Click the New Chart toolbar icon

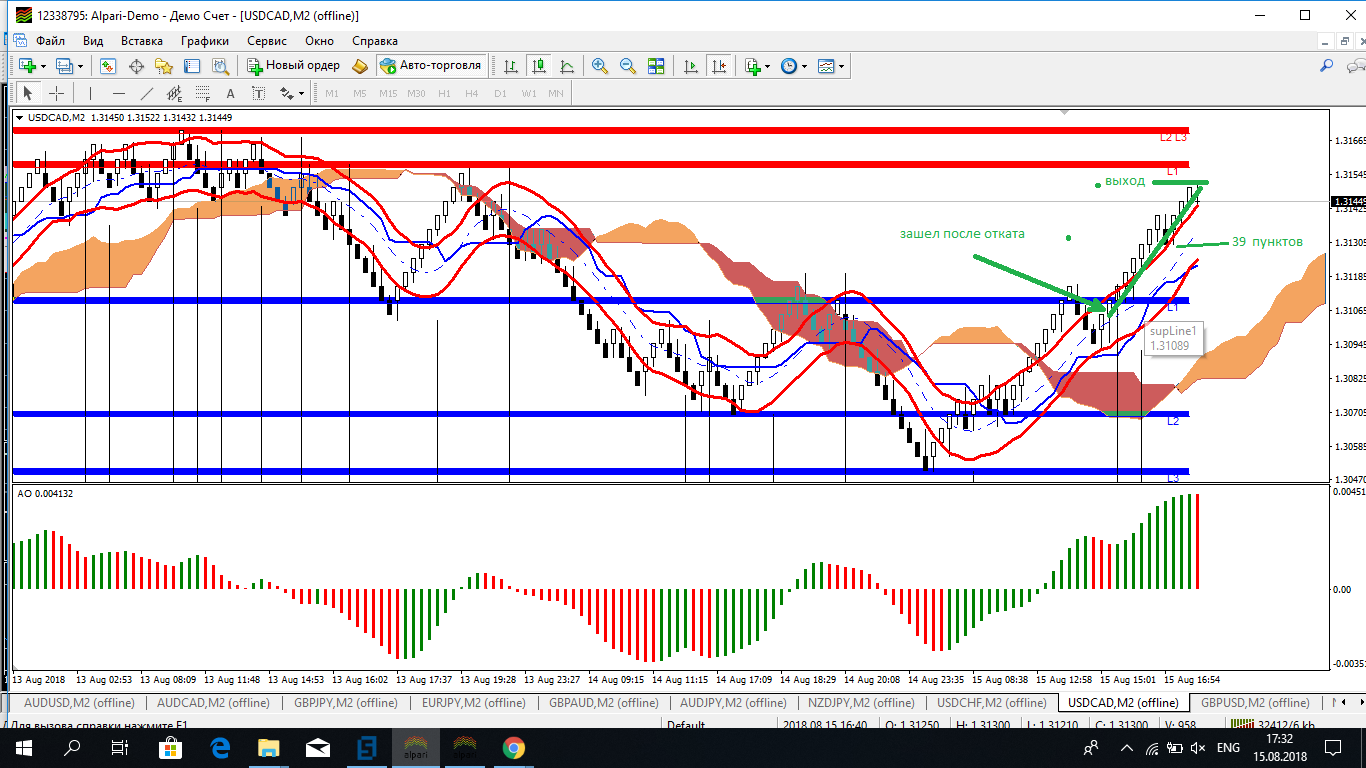(x=27, y=66)
